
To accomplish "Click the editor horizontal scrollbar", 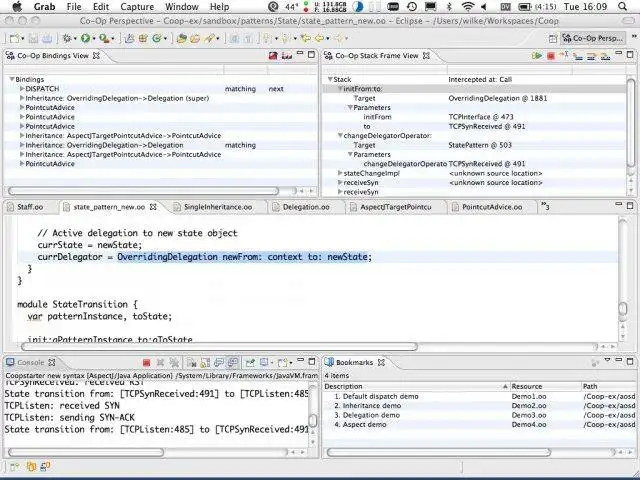I will tap(219, 347).
